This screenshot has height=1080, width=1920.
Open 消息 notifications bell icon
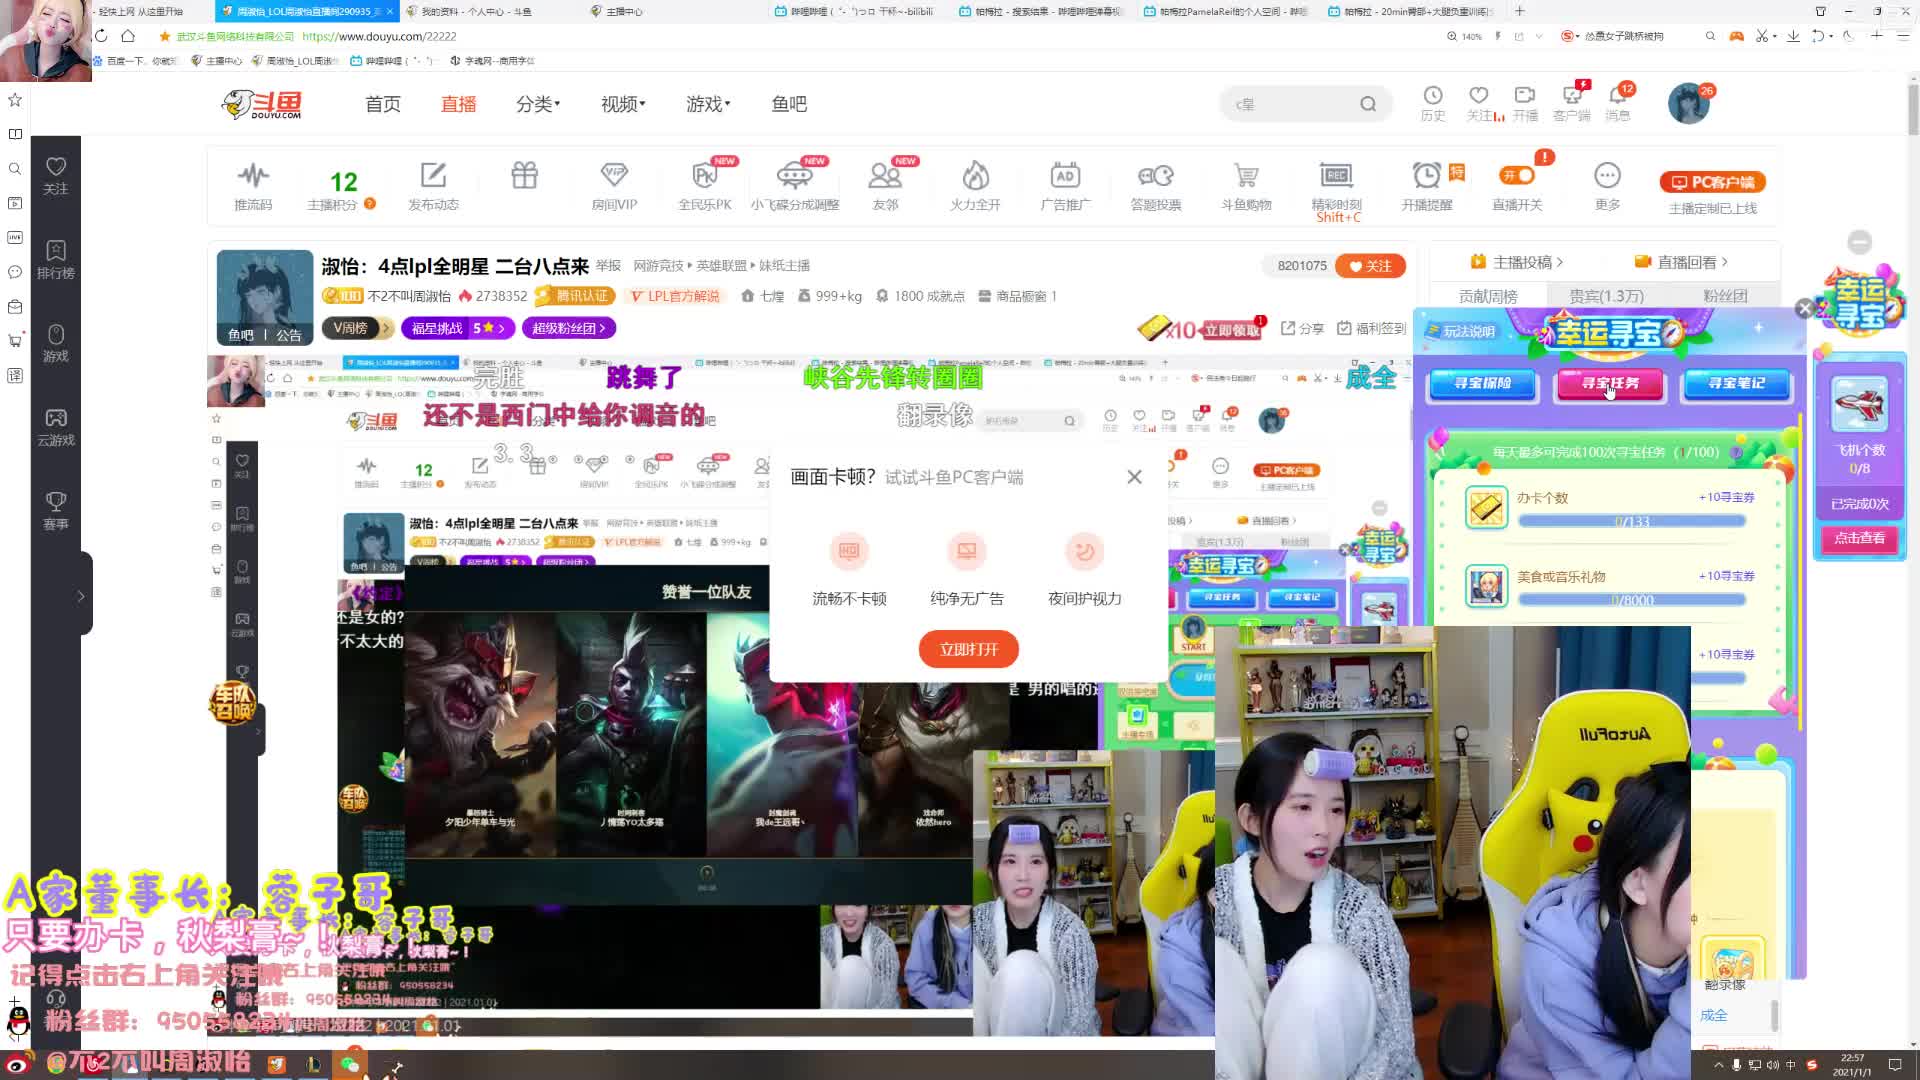coord(1618,103)
